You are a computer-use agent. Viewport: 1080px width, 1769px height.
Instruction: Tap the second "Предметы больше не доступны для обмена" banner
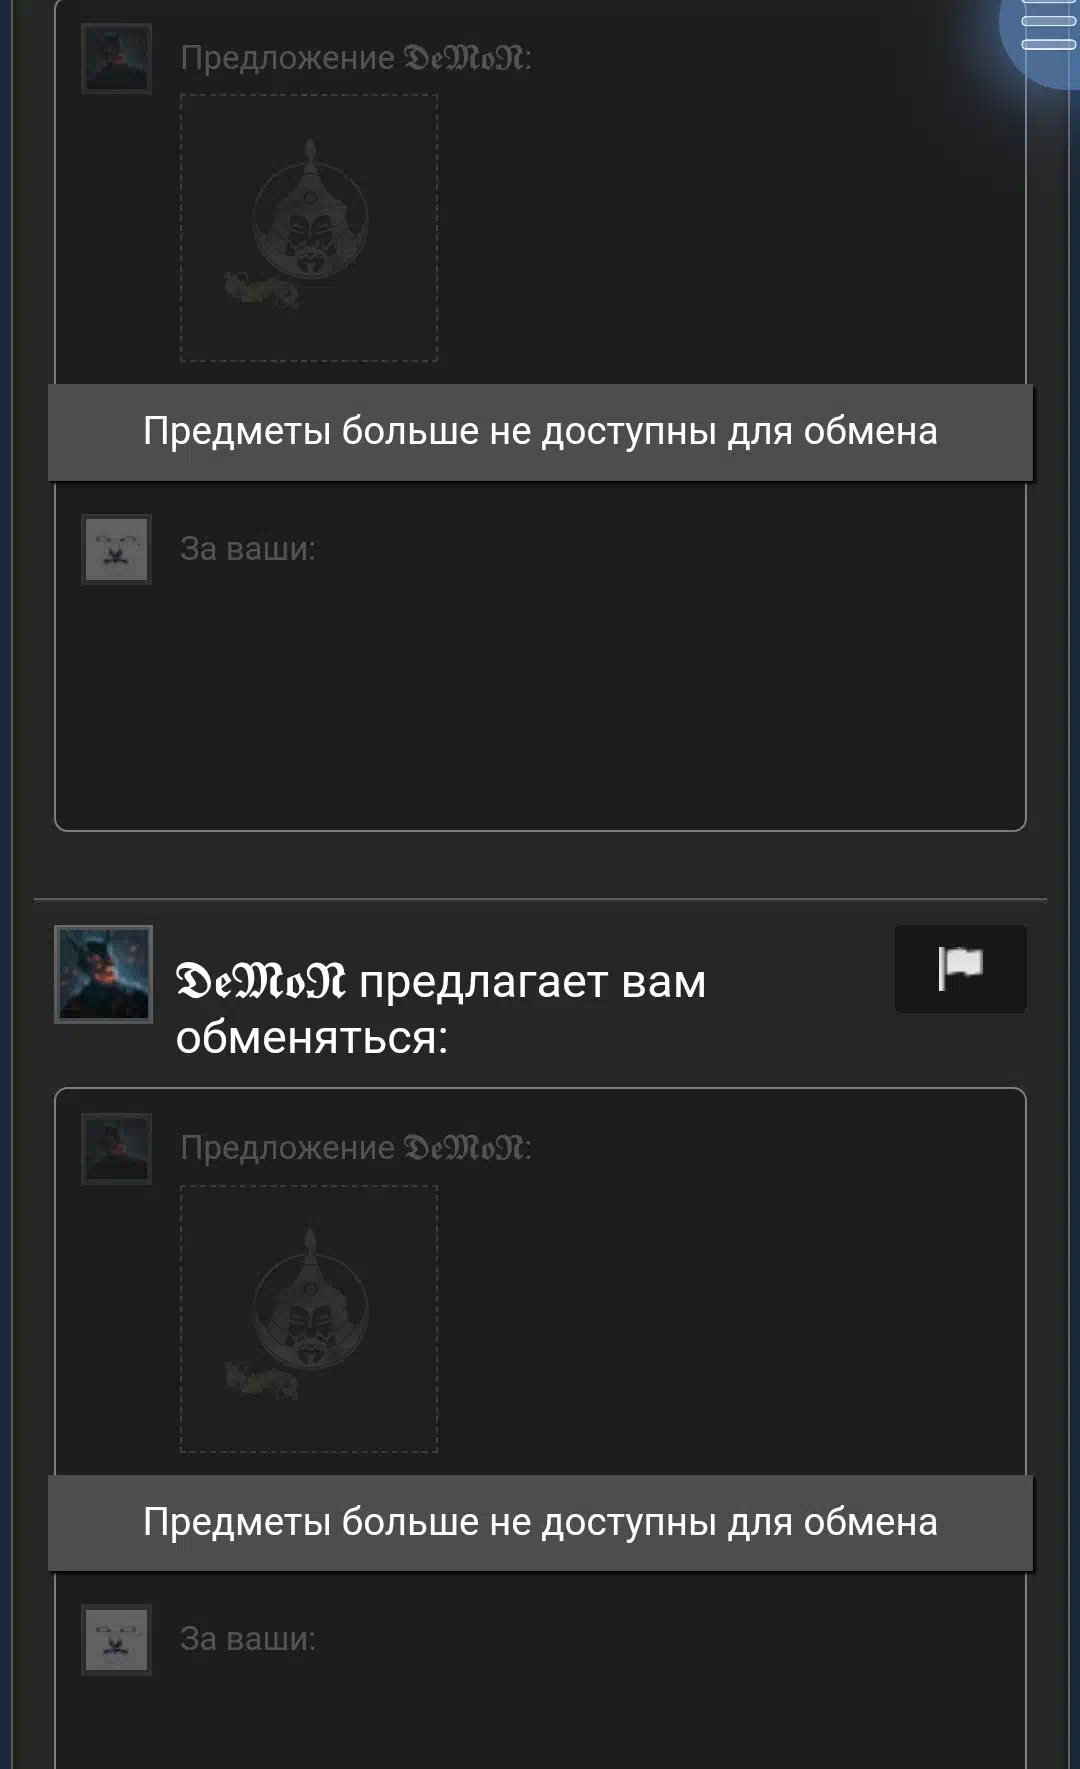540,1523
